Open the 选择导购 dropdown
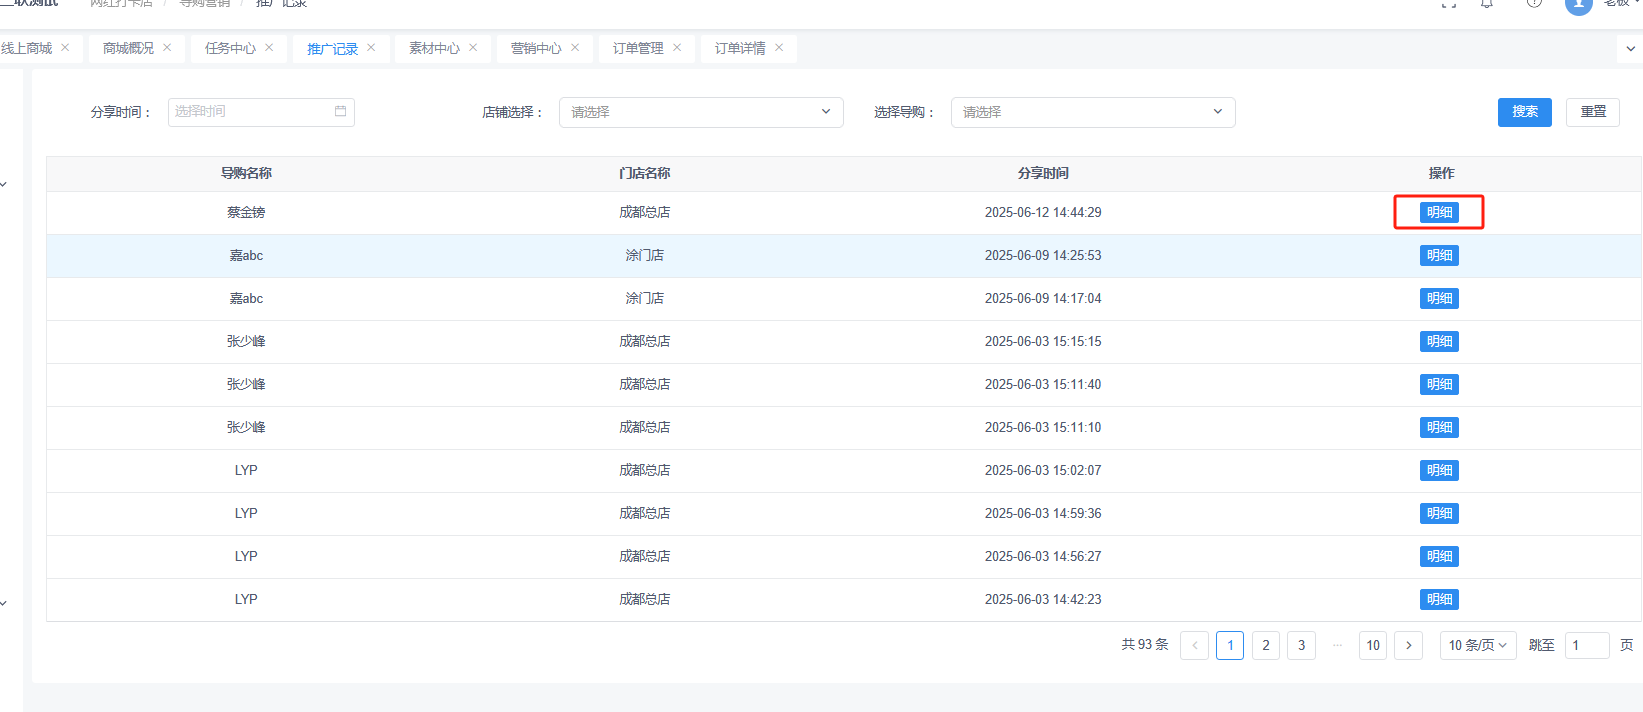This screenshot has height=712, width=1643. coord(1092,112)
